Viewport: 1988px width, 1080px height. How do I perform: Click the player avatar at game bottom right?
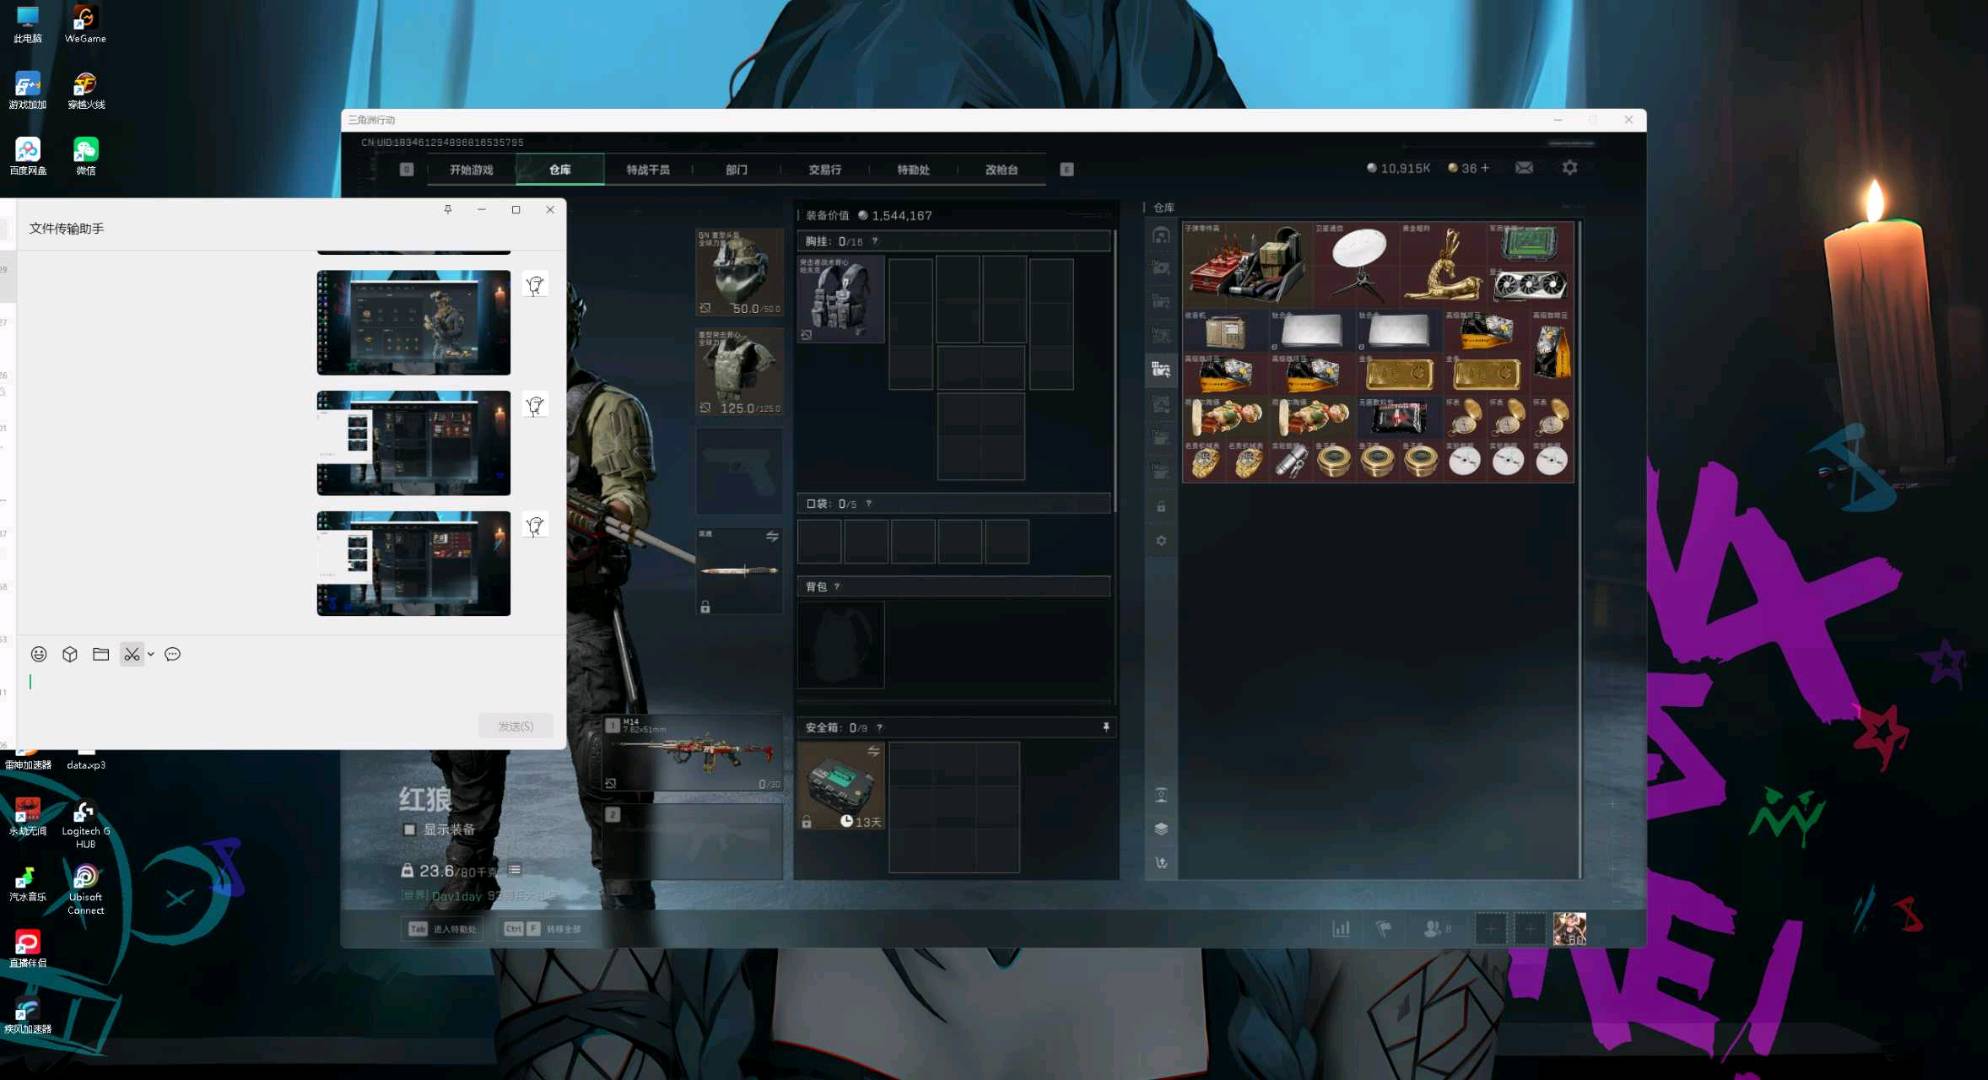point(1569,929)
